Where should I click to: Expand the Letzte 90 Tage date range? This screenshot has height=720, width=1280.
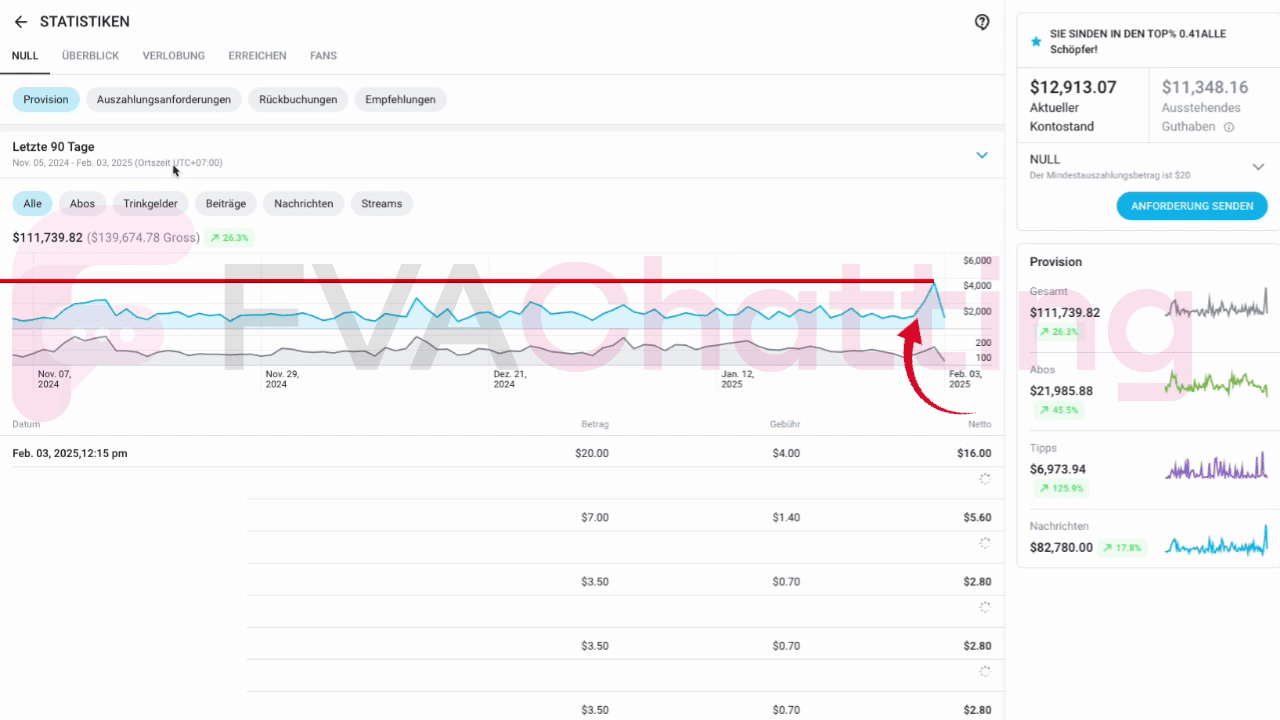tap(981, 155)
